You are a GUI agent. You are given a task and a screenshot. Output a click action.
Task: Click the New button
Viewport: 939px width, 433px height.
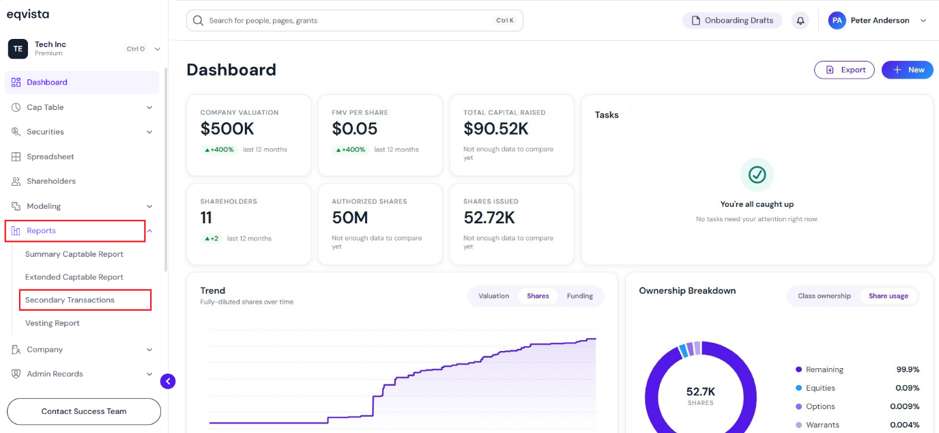pos(907,70)
